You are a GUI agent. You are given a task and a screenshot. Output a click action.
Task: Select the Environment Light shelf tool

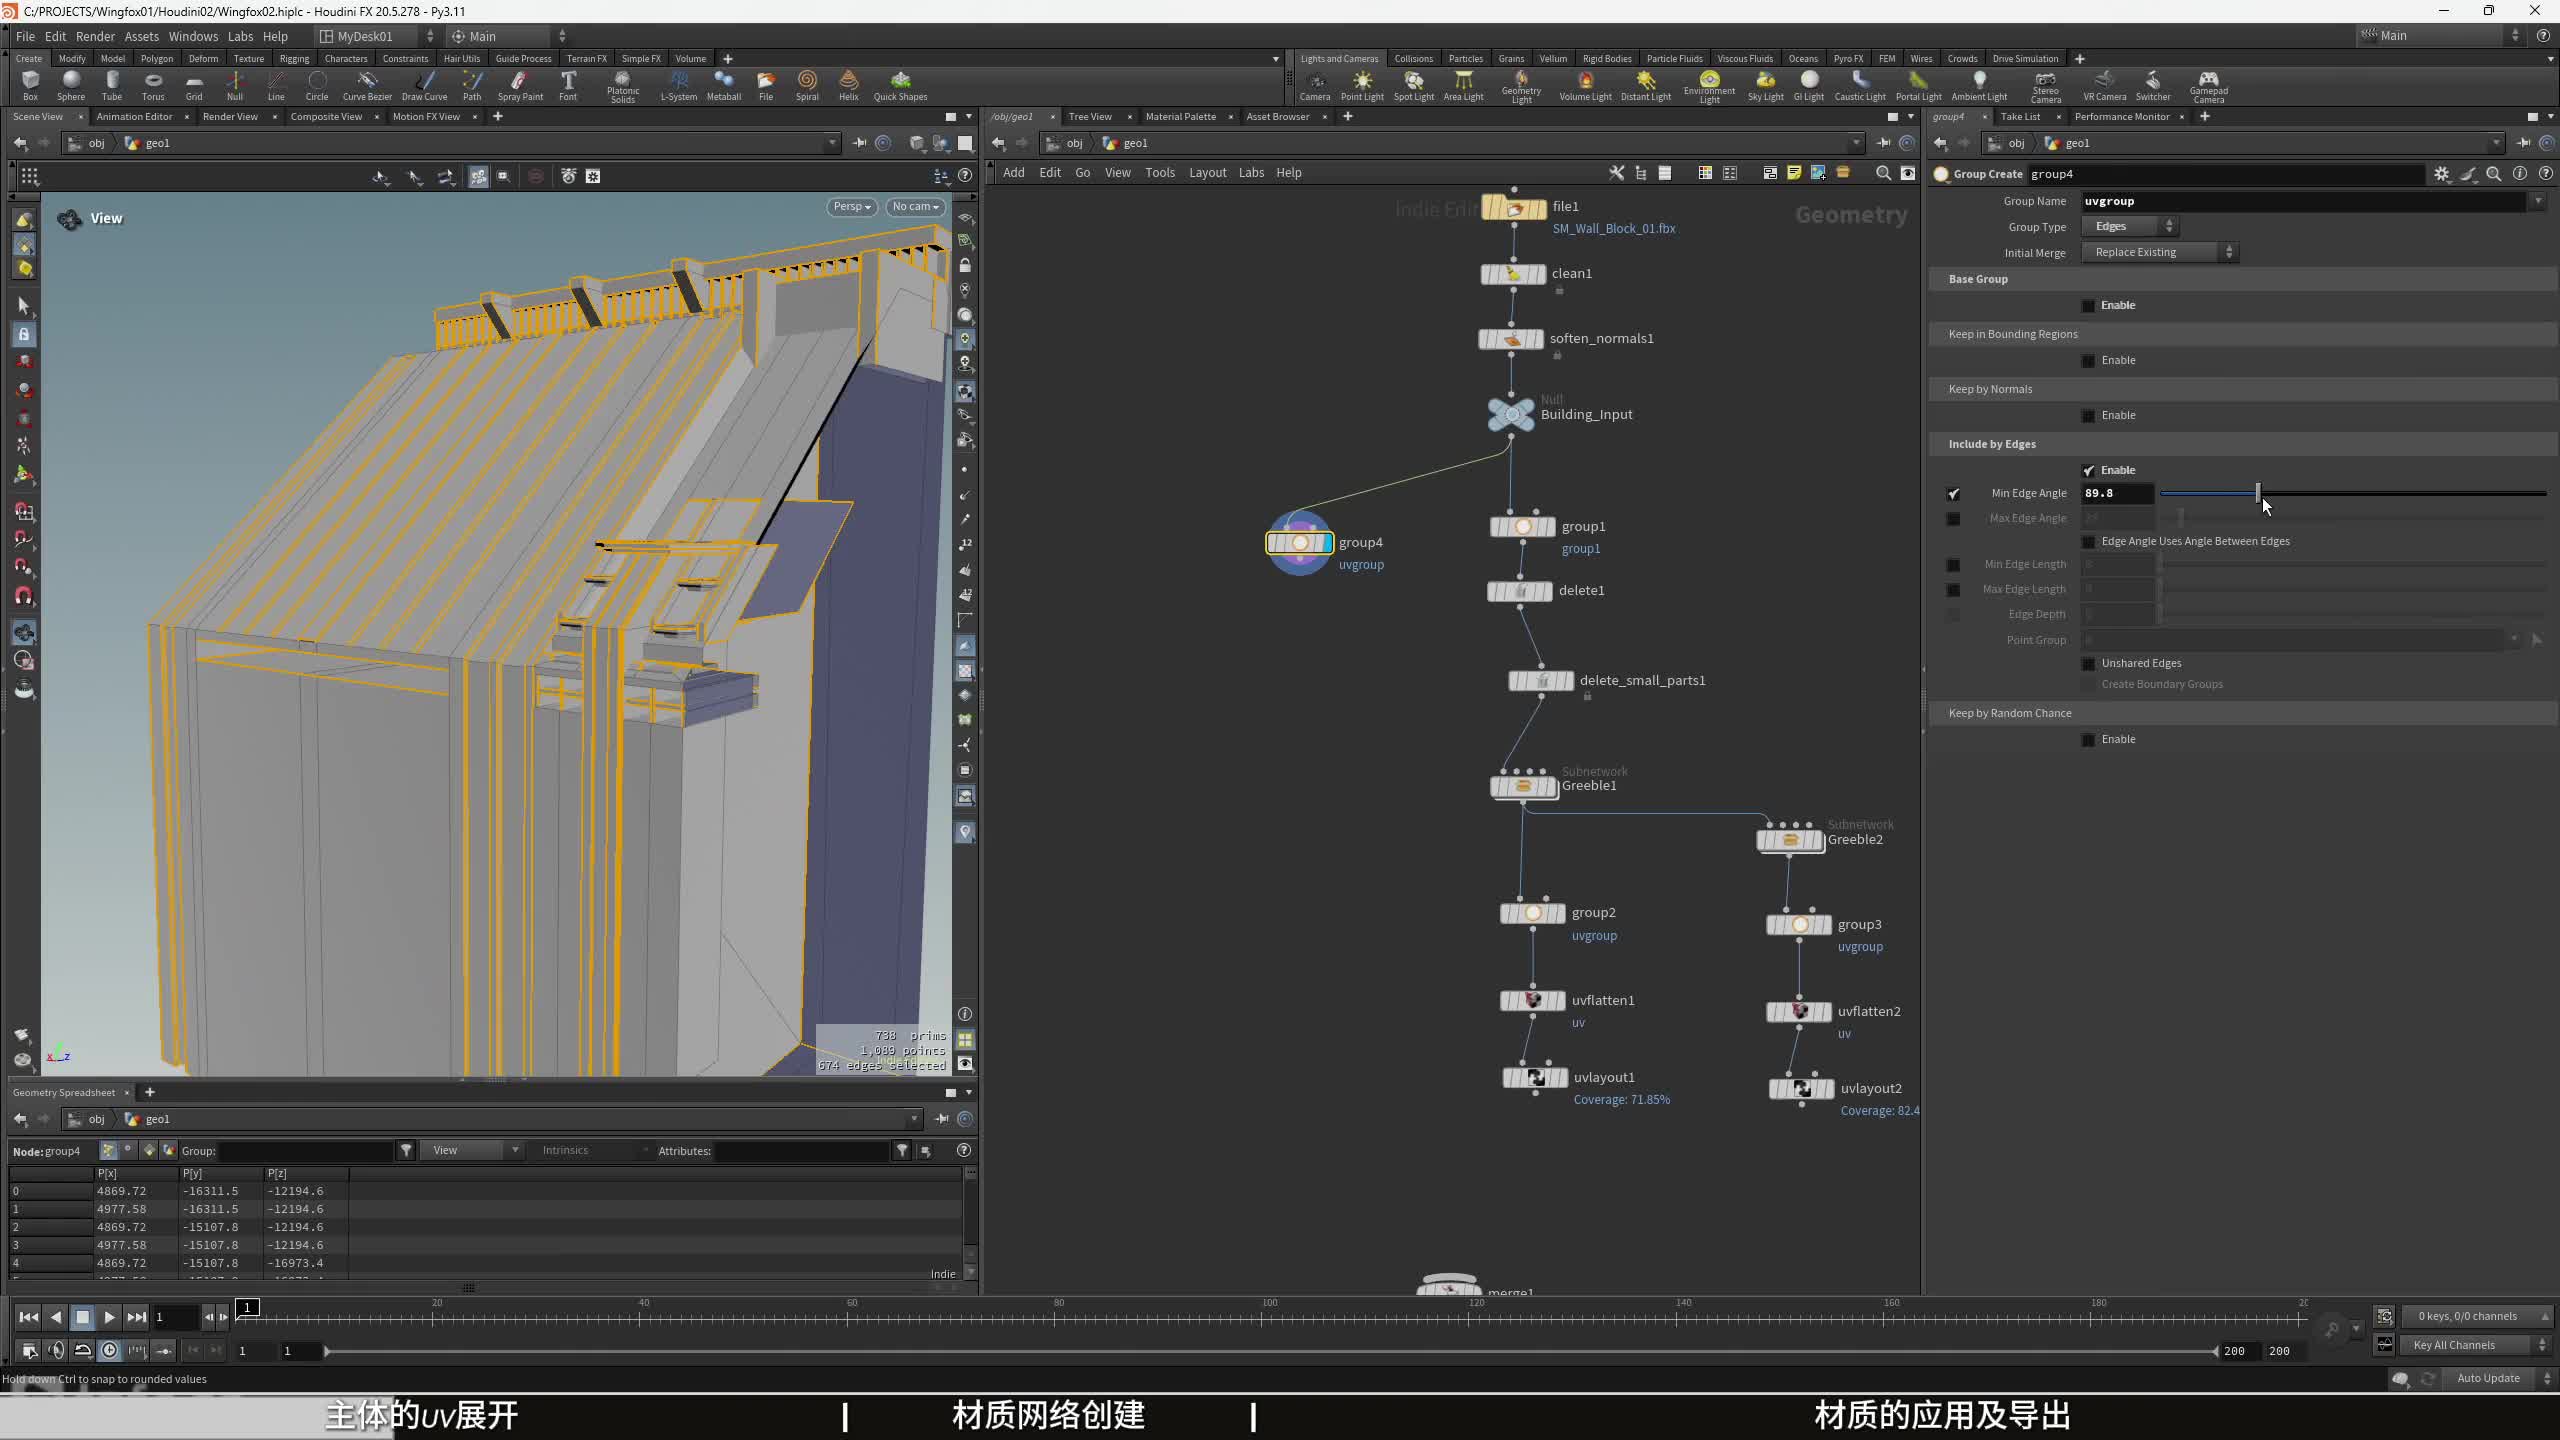[1709, 85]
